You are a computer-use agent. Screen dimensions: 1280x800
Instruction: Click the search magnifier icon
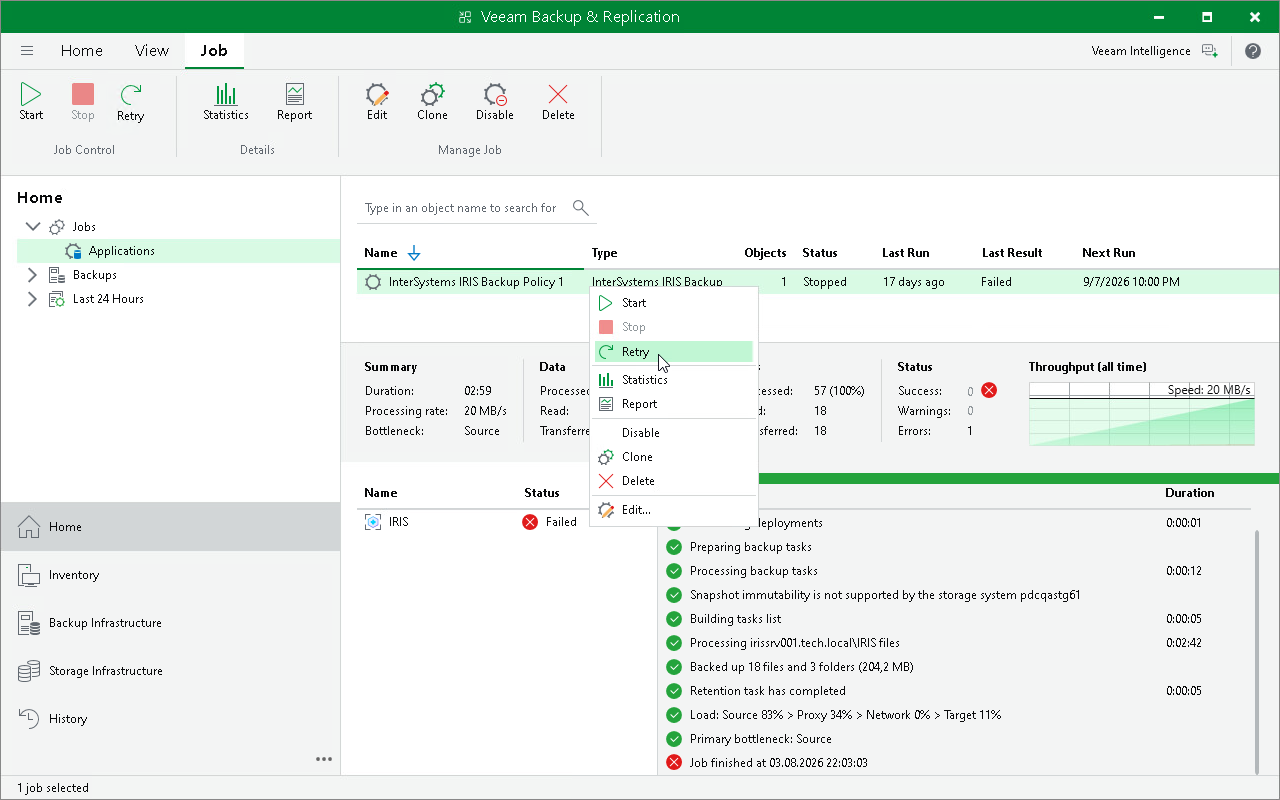(580, 208)
